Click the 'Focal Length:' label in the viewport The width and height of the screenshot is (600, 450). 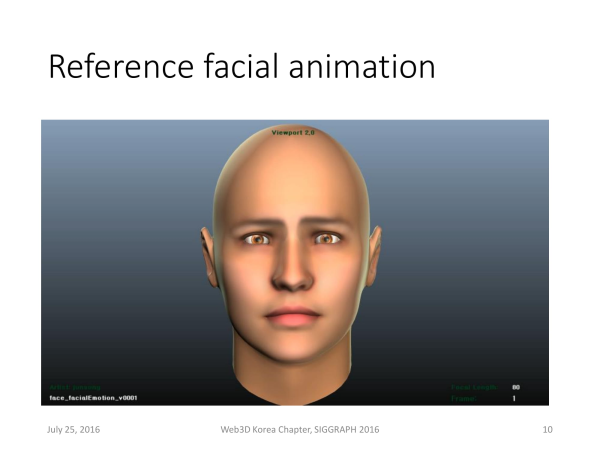(x=474, y=387)
